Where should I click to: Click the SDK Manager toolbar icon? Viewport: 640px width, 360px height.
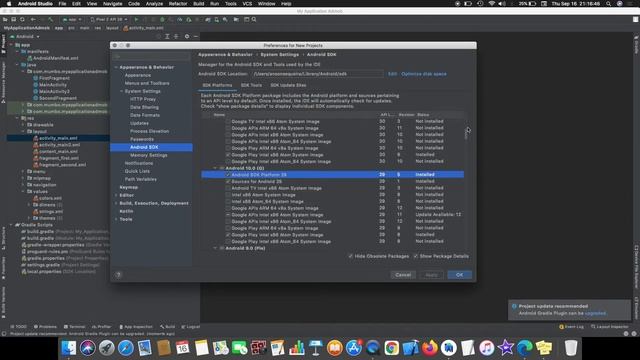click(x=225, y=19)
